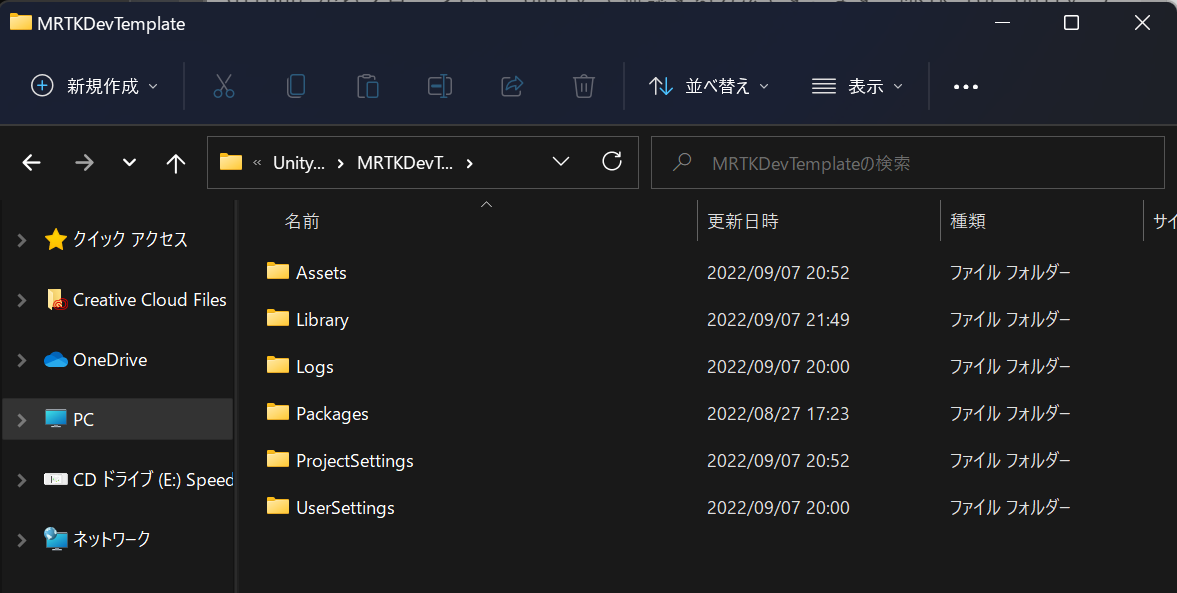Go forward with the right arrow

pos(84,162)
